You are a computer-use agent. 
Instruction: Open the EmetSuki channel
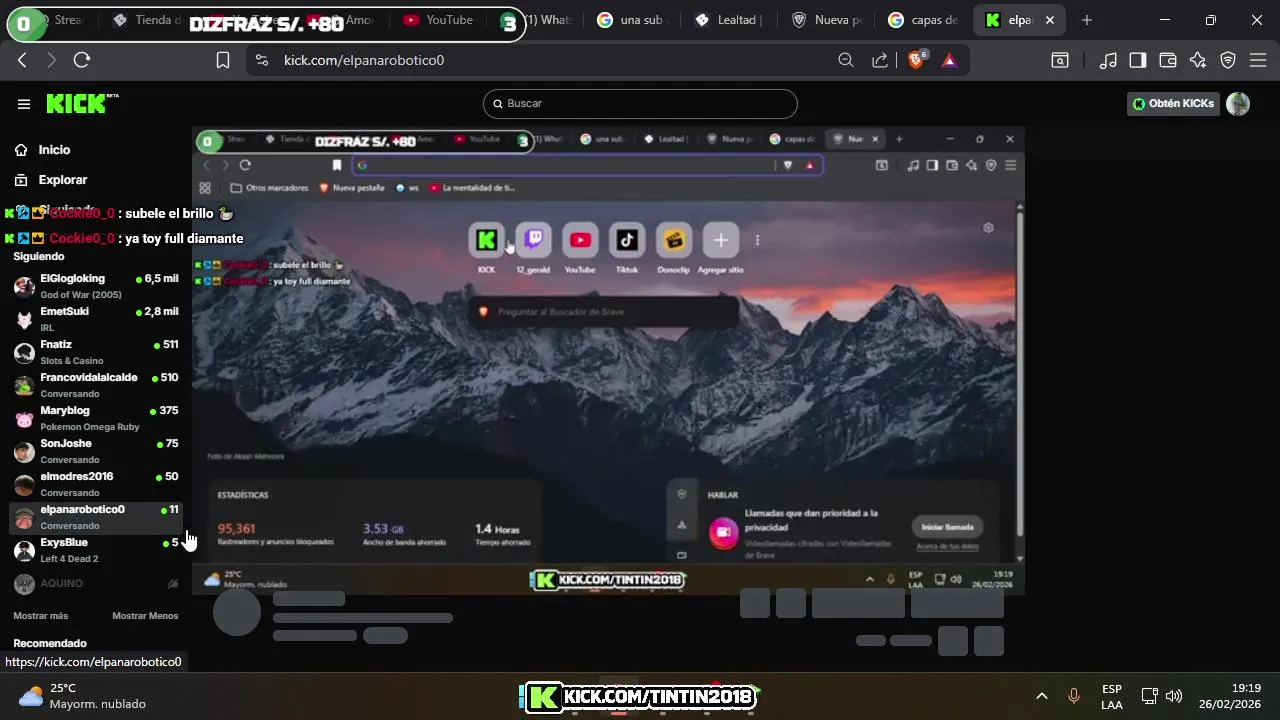(x=96, y=319)
